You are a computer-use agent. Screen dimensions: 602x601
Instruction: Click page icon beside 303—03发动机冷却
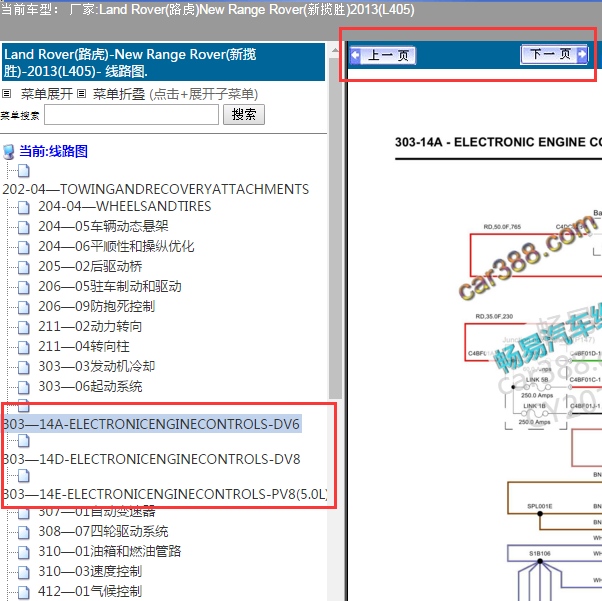23,367
